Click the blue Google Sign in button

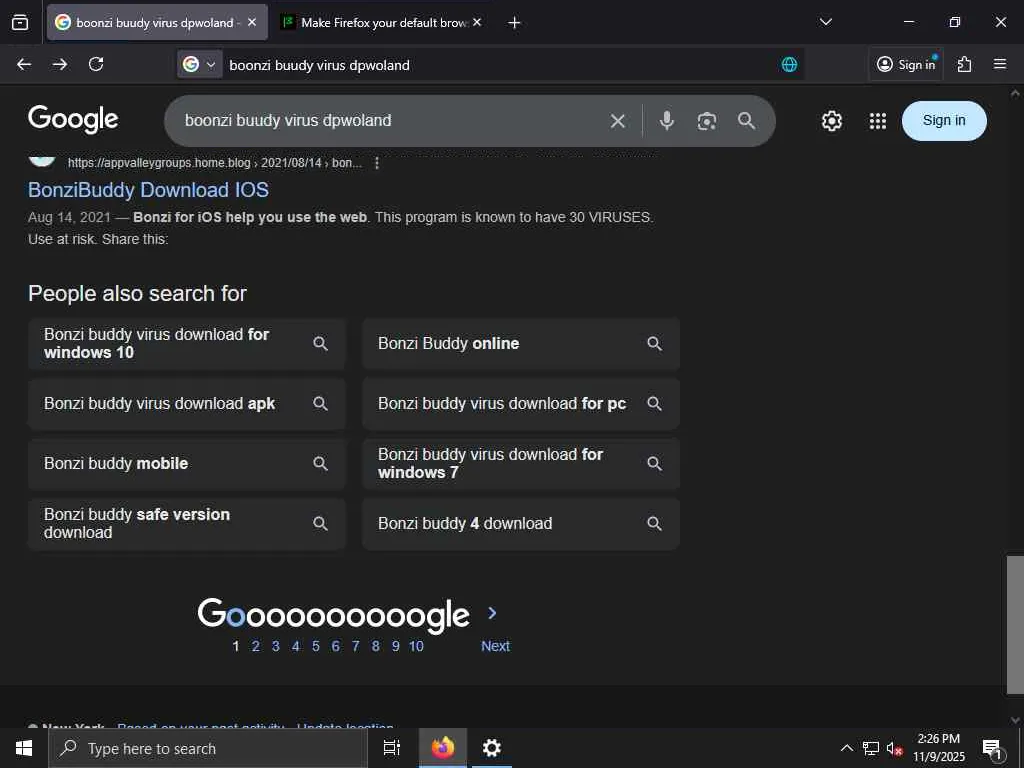(944, 121)
